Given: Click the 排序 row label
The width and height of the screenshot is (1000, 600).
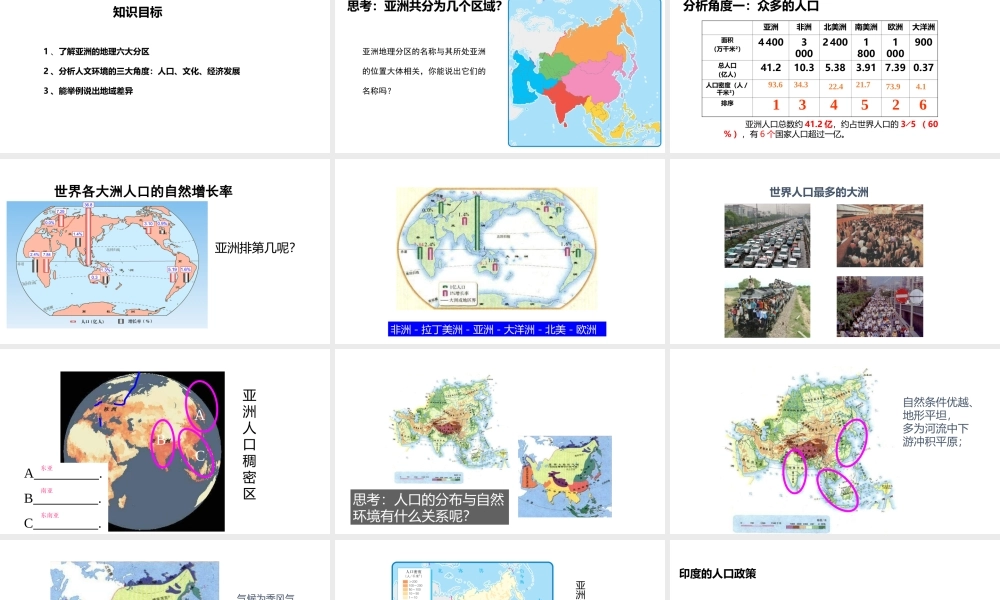Looking at the screenshot, I should pyautogui.click(x=728, y=103).
